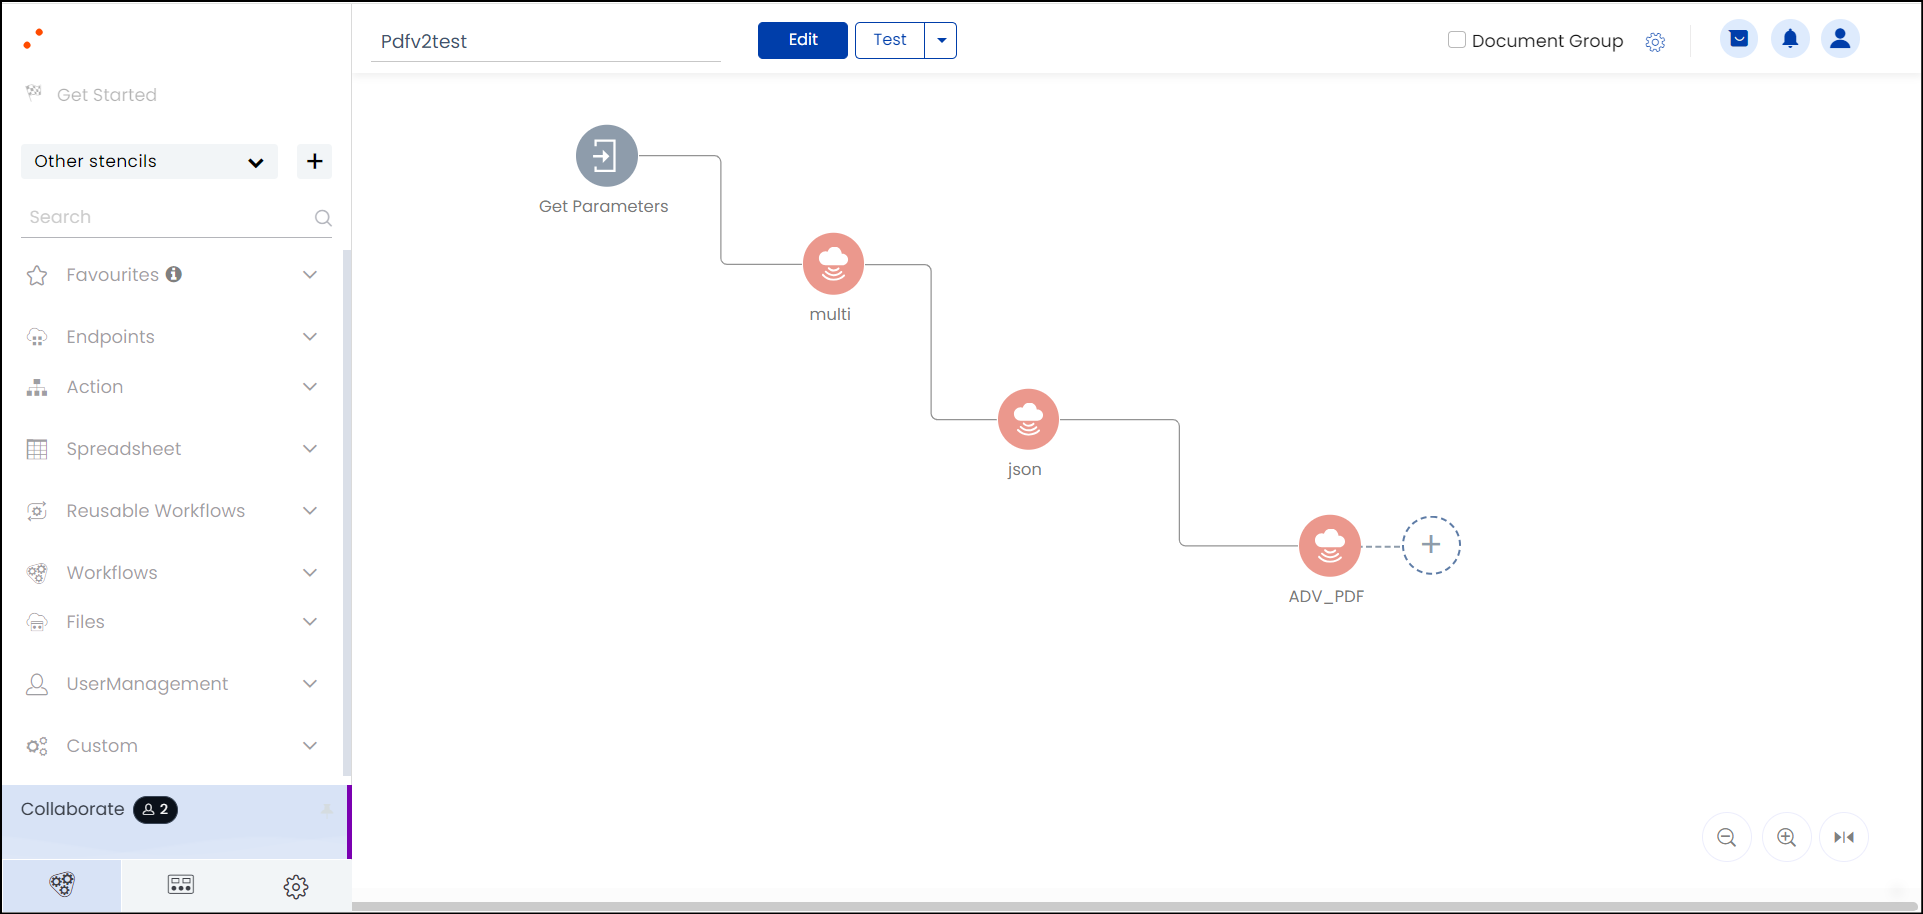Open Document Group settings gear
This screenshot has height=914, width=1923.
pos(1655,42)
